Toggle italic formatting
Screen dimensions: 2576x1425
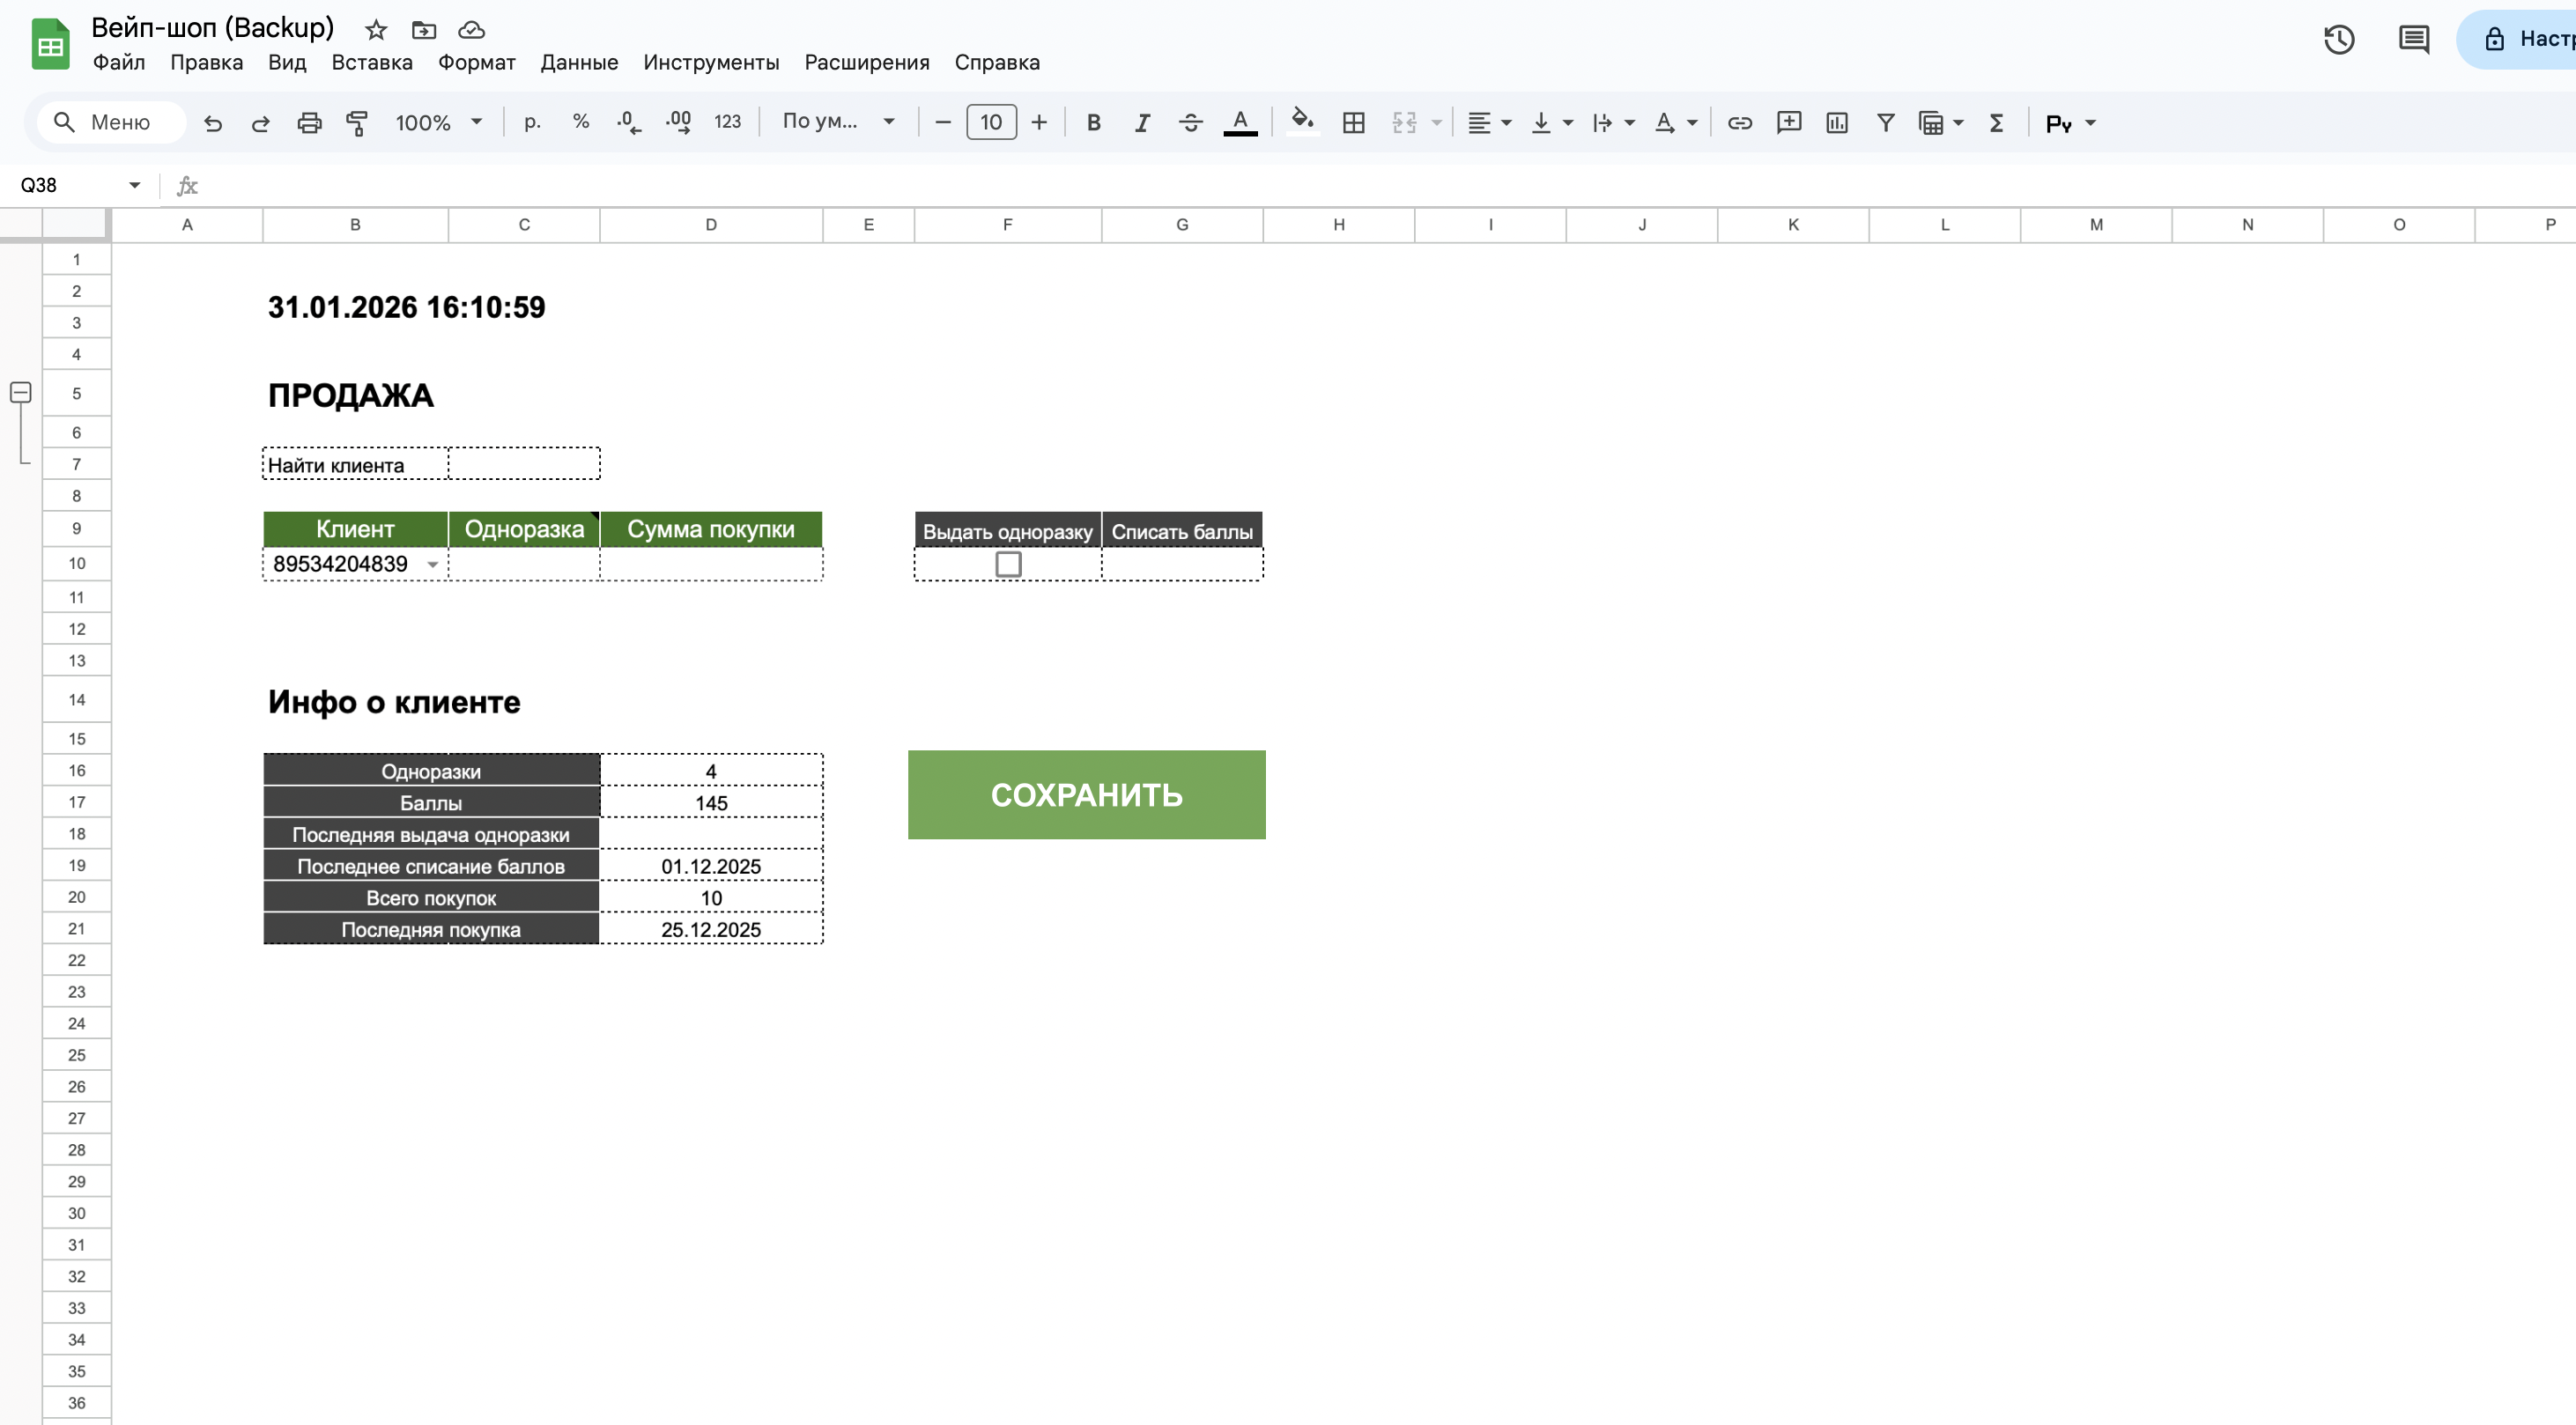[1142, 123]
